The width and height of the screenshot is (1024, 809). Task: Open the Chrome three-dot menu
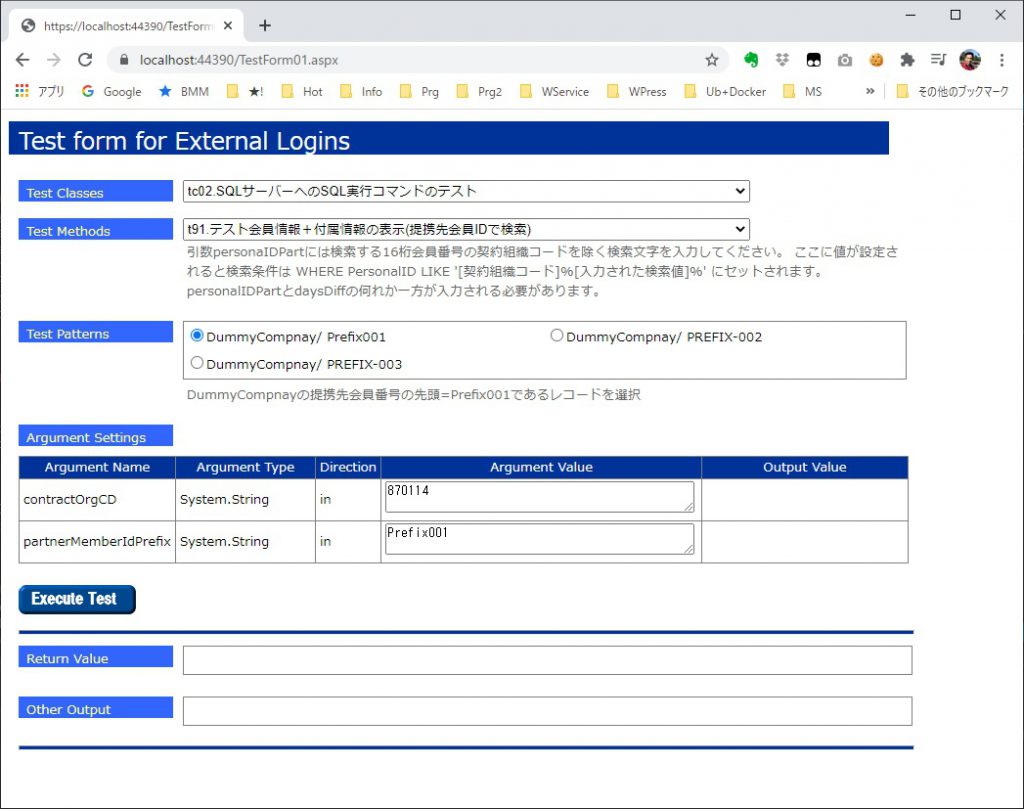click(x=1002, y=60)
